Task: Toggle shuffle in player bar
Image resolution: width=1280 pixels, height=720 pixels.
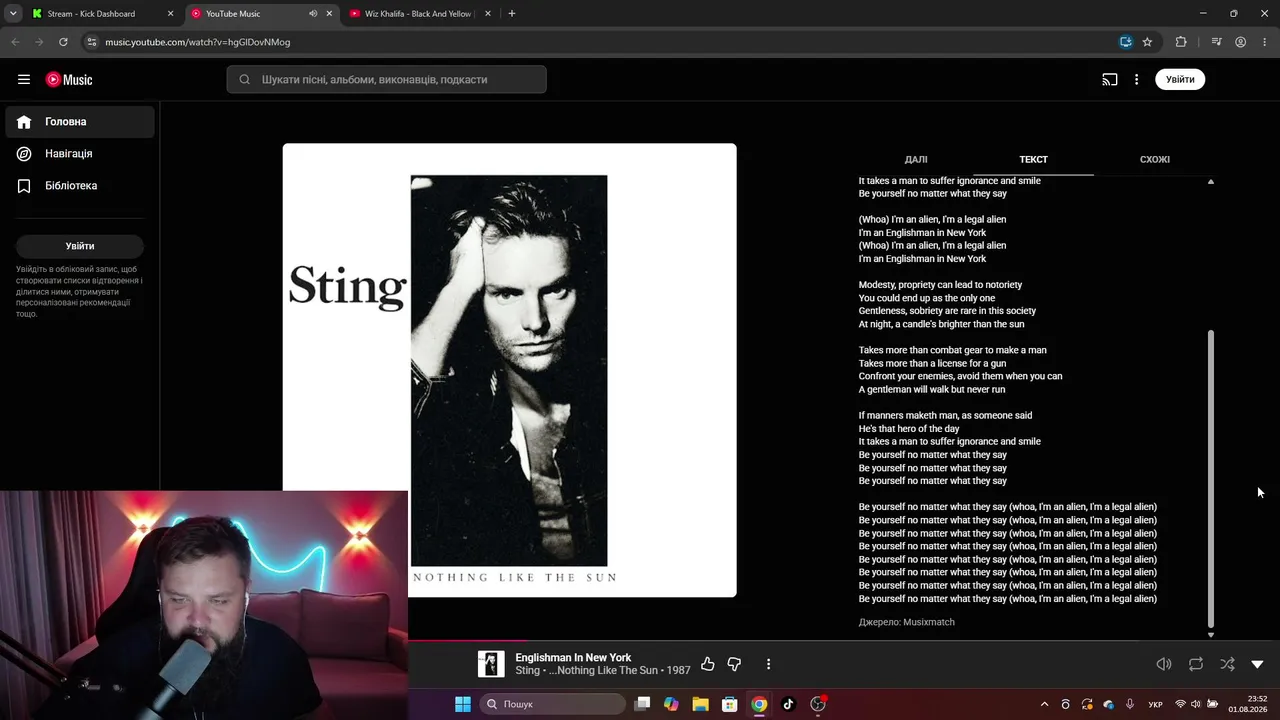Action: 1227,664
